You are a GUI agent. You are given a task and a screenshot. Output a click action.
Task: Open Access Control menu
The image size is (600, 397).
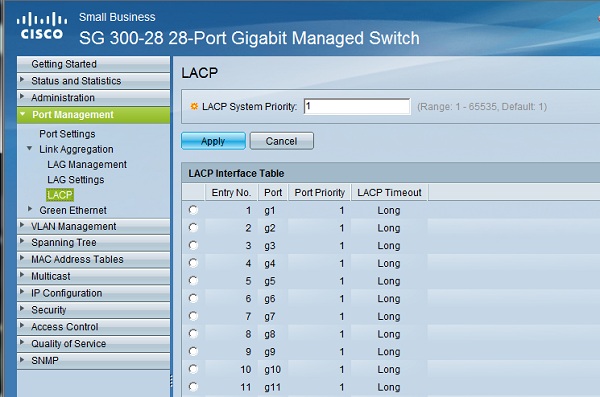[93, 327]
